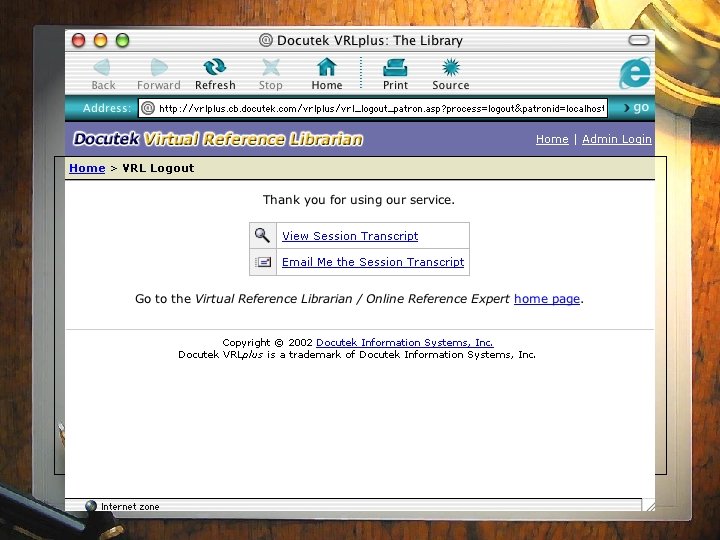720x540 pixels.
Task: Go to the browser Home icon
Action: pyautogui.click(x=326, y=67)
